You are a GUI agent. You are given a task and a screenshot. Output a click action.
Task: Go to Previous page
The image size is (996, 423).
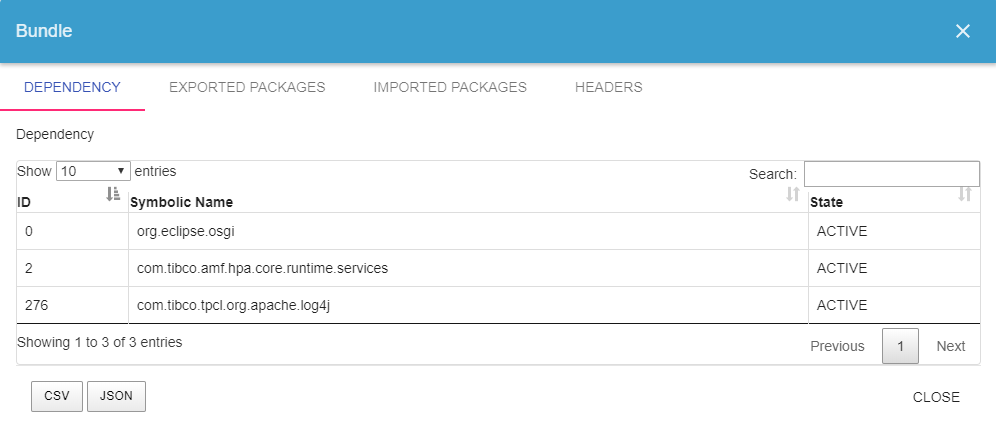click(x=837, y=346)
